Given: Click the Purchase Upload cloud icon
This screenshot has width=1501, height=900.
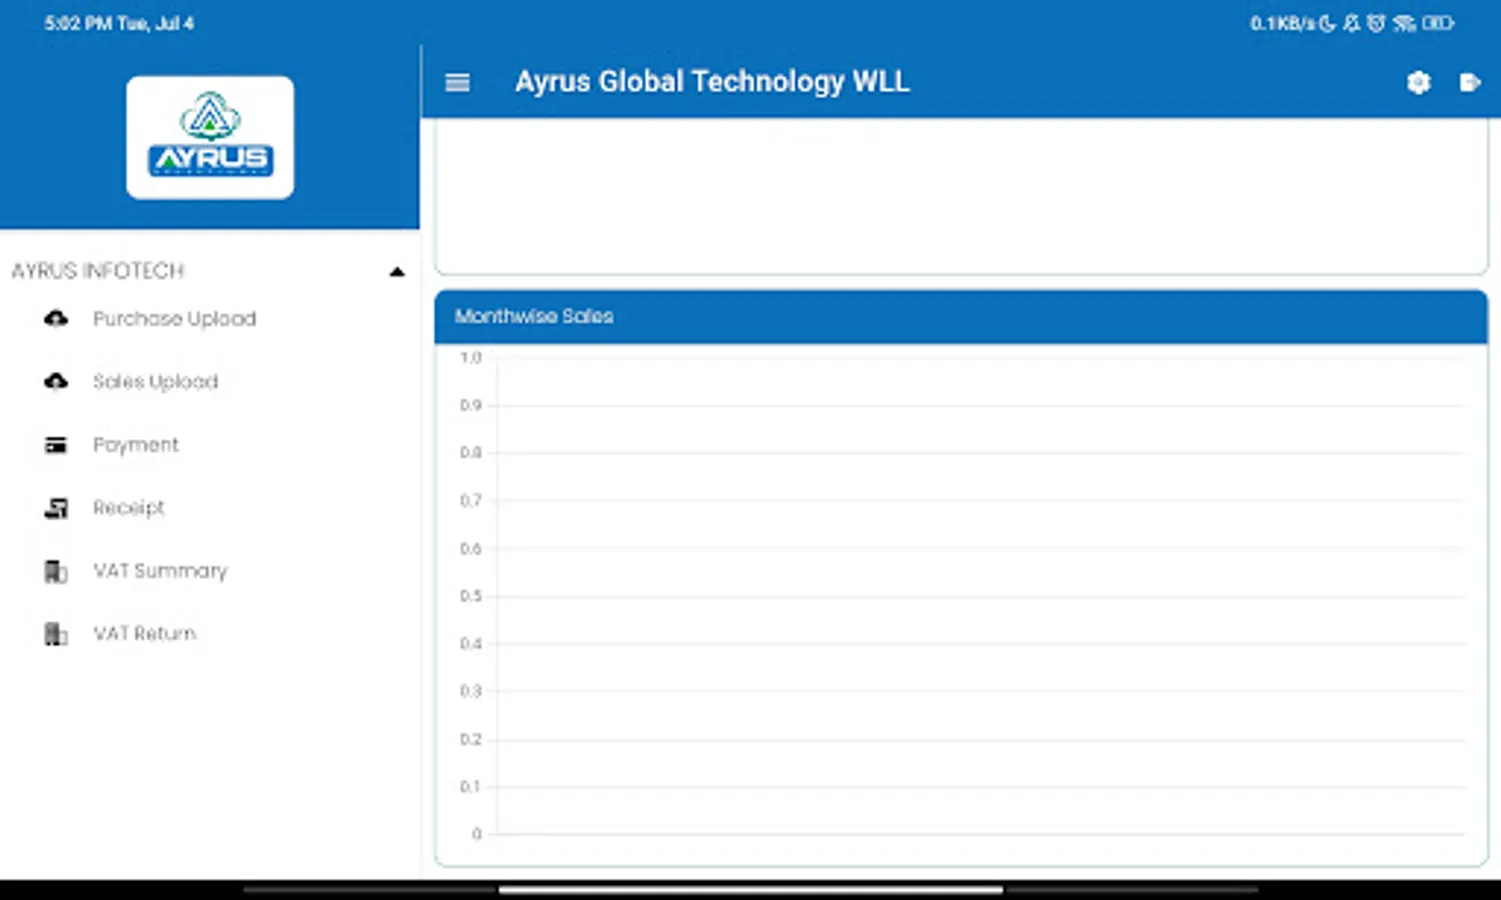Looking at the screenshot, I should tap(56, 318).
